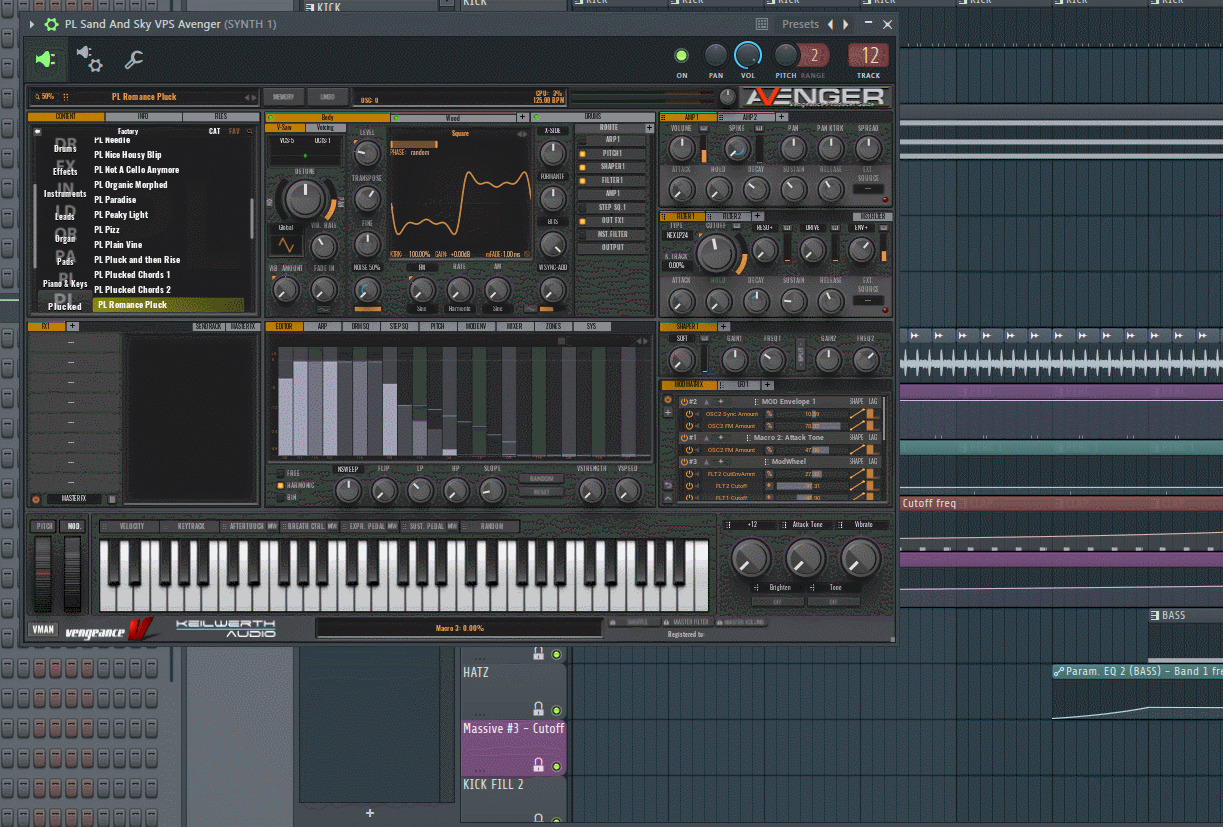1223x827 pixels.
Task: Open the preset browser grid icon
Action: point(762,24)
